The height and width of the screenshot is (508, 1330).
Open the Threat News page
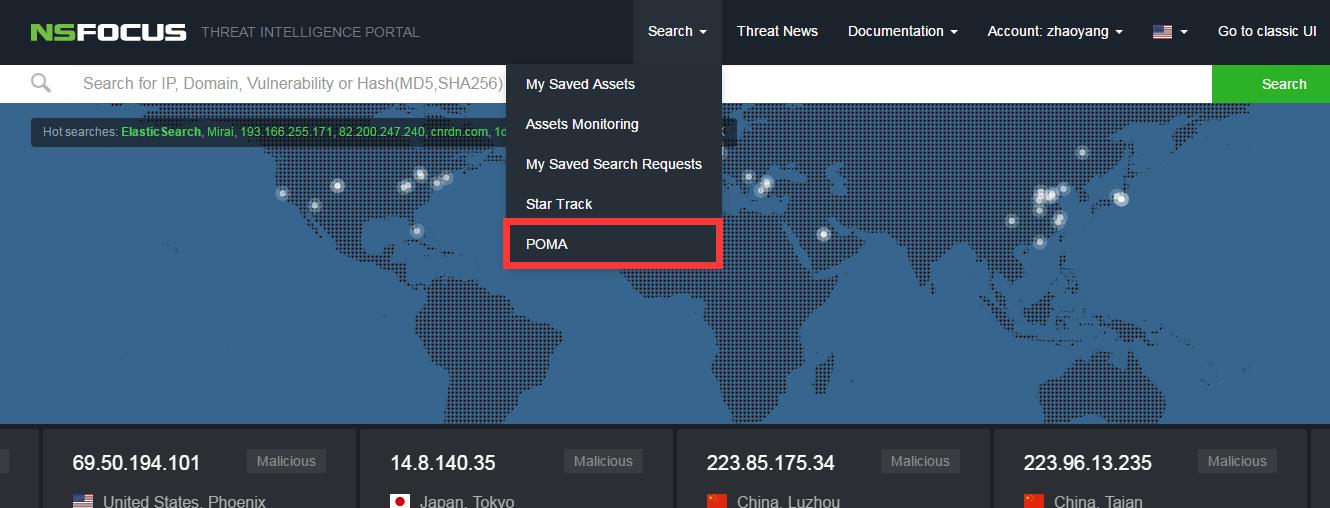(x=777, y=32)
